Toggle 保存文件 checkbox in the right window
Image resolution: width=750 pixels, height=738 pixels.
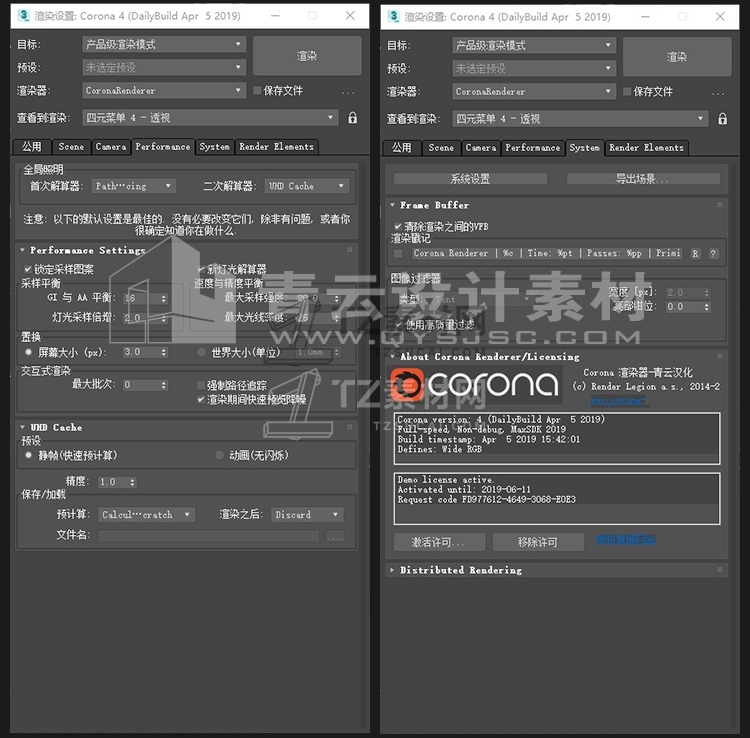627,91
